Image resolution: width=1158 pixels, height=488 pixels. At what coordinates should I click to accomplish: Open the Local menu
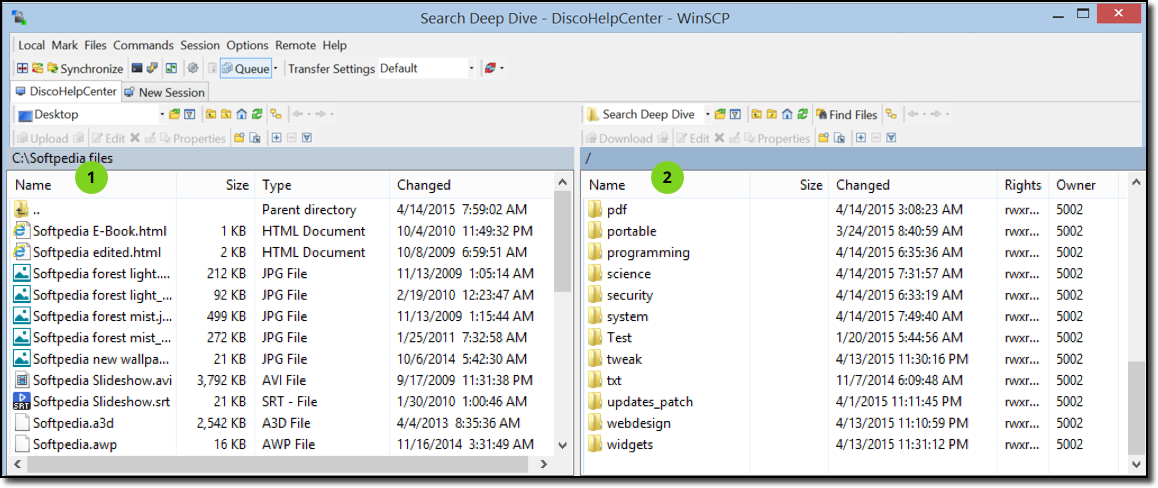coord(32,45)
